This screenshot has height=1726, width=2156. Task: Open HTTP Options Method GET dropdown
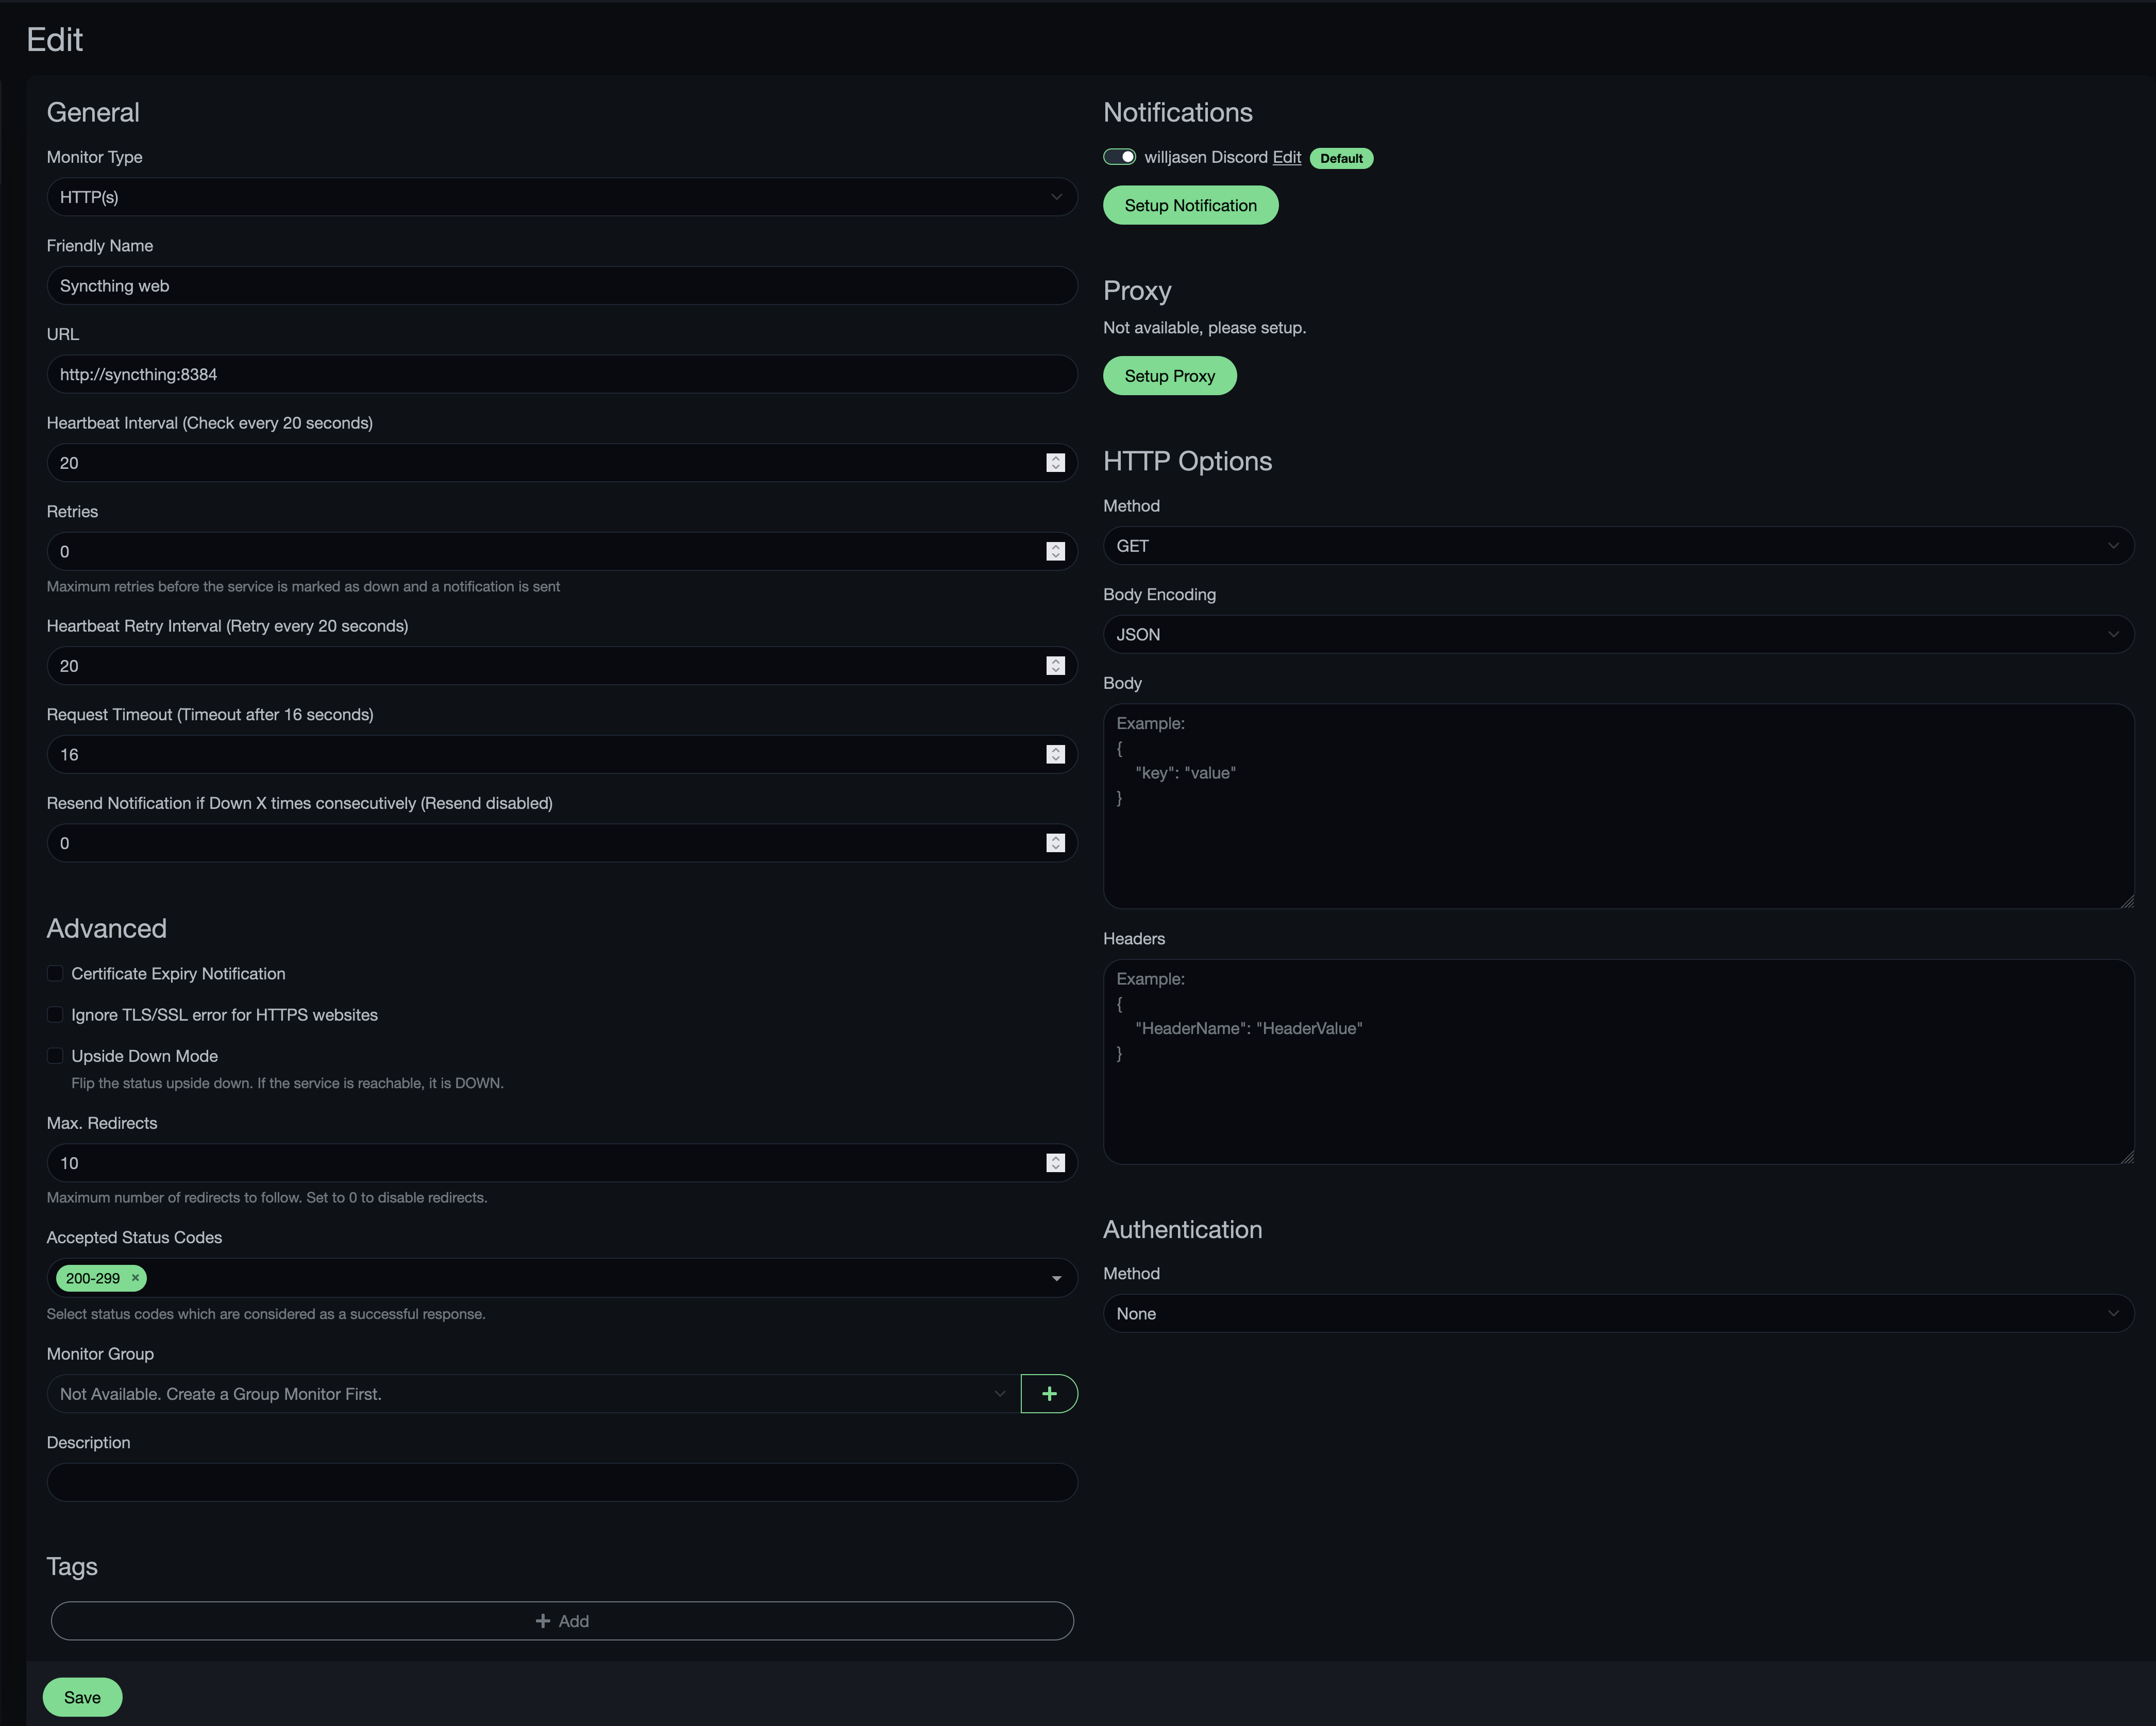1617,546
